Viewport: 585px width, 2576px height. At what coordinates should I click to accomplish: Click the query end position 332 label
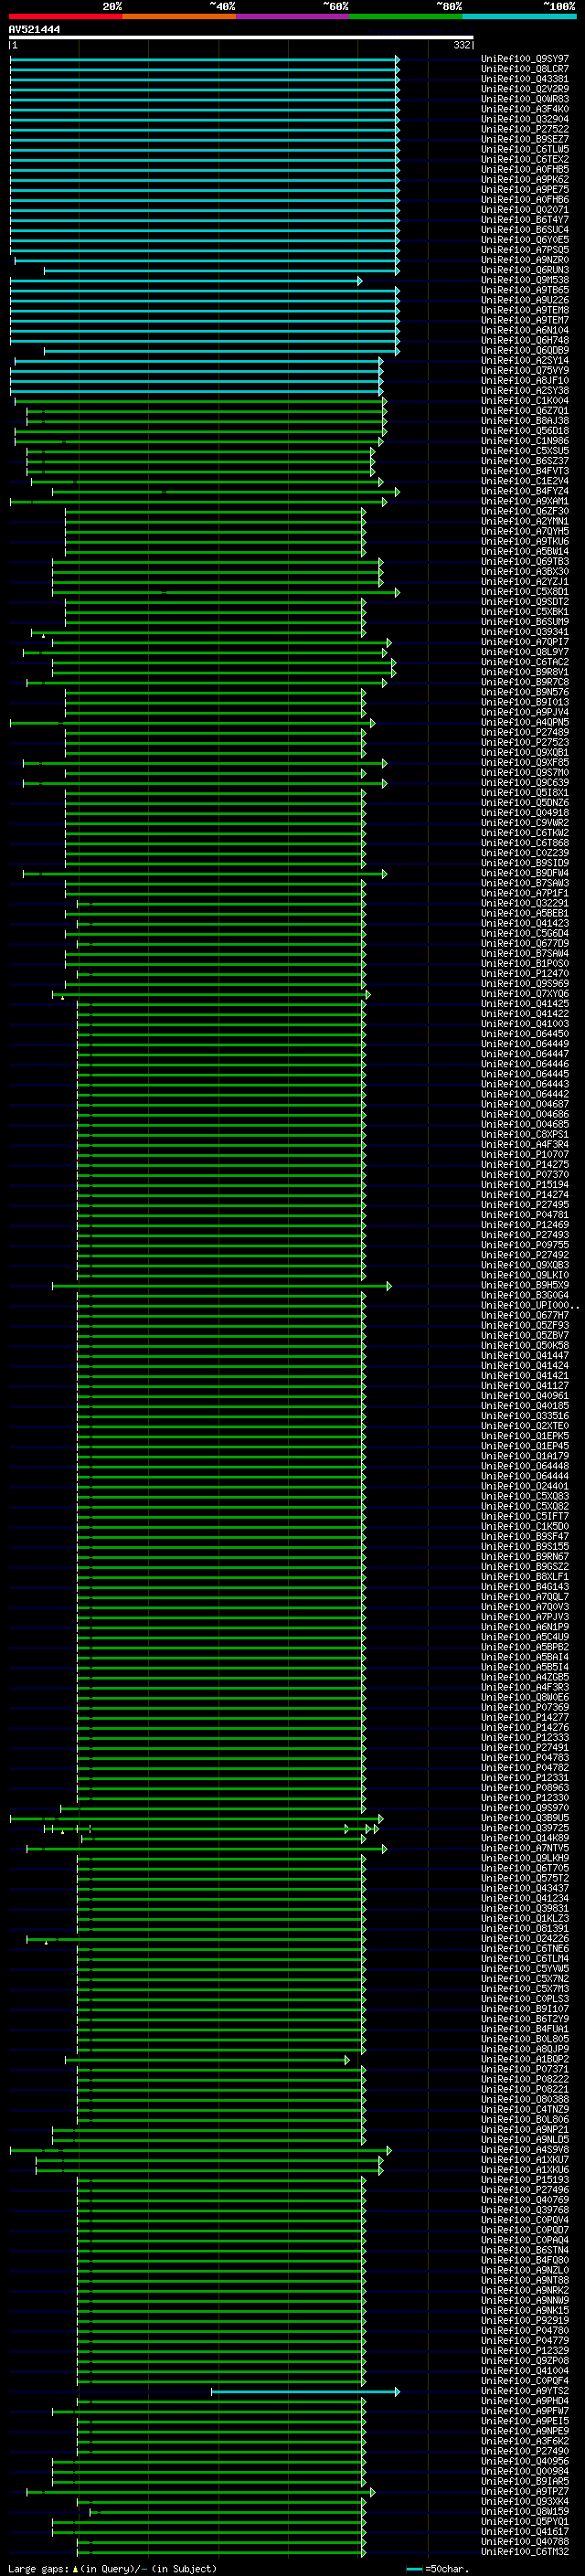[x=462, y=45]
